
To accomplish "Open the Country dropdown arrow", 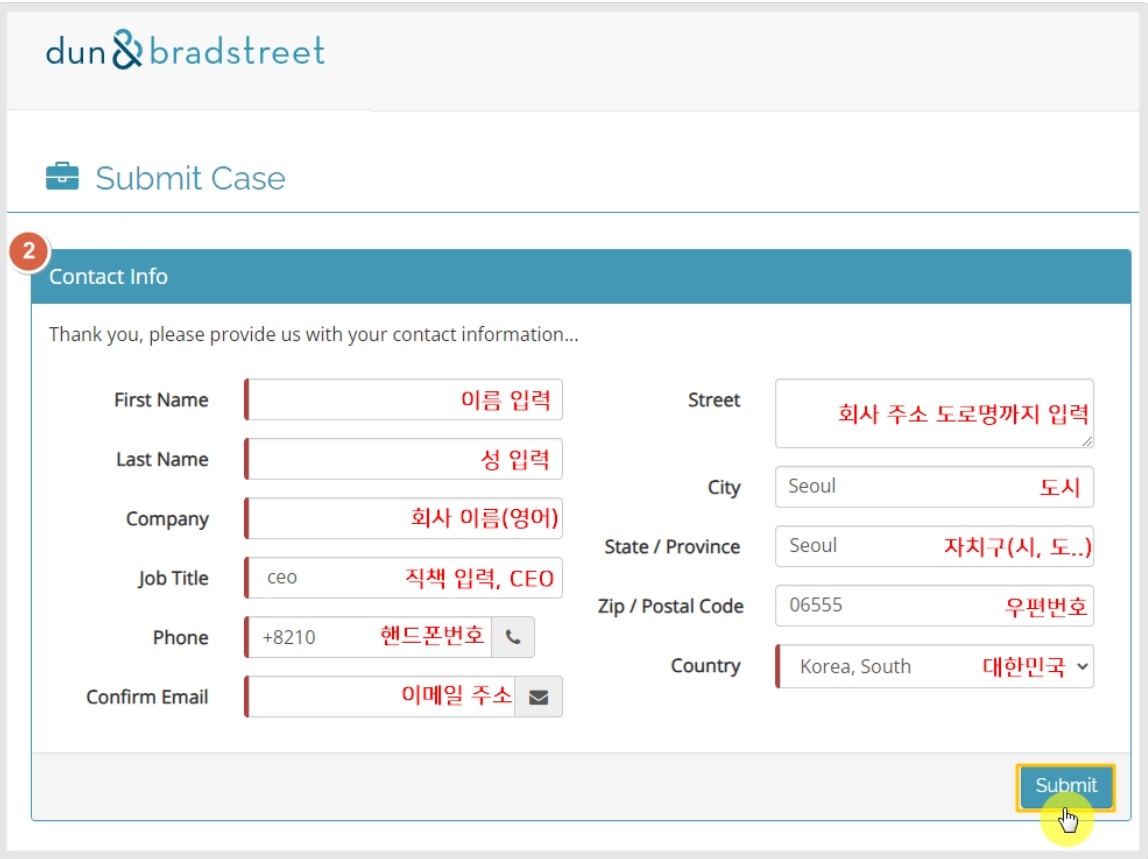I will pyautogui.click(x=1082, y=666).
